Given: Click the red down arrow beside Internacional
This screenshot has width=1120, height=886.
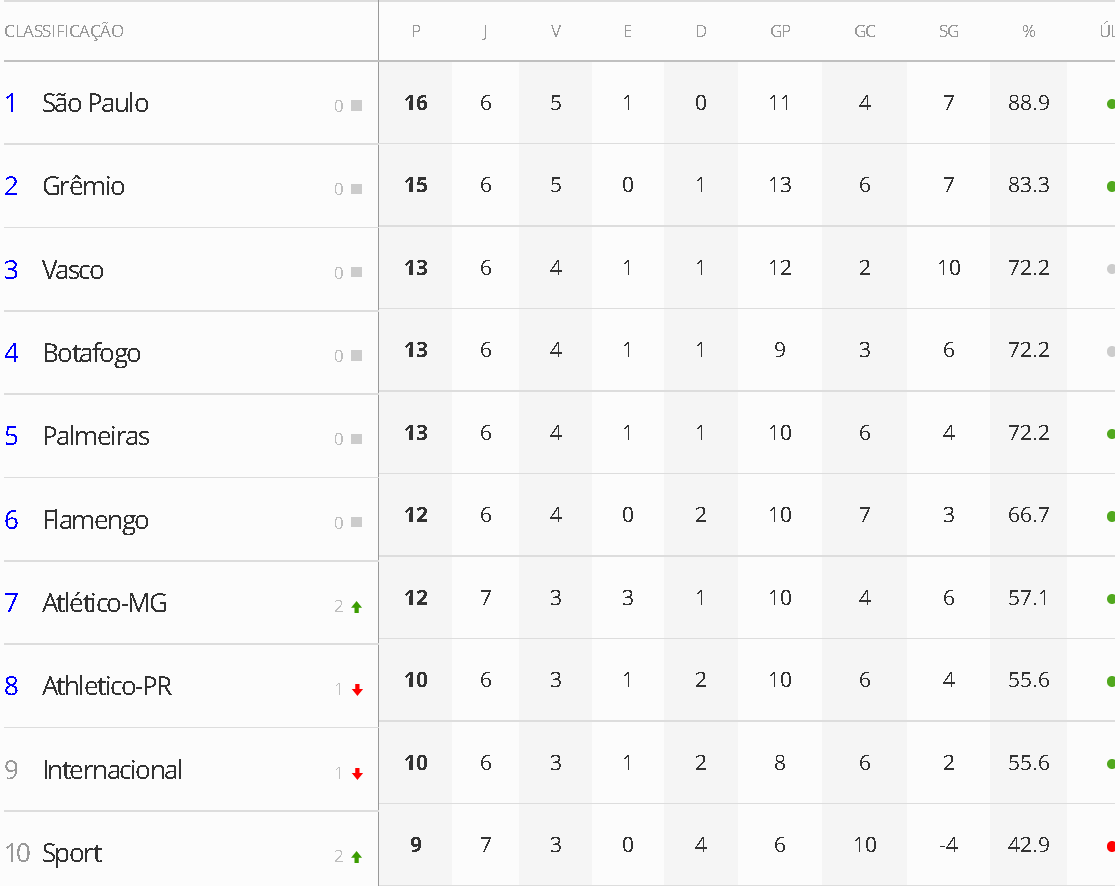Looking at the screenshot, I should 357,773.
